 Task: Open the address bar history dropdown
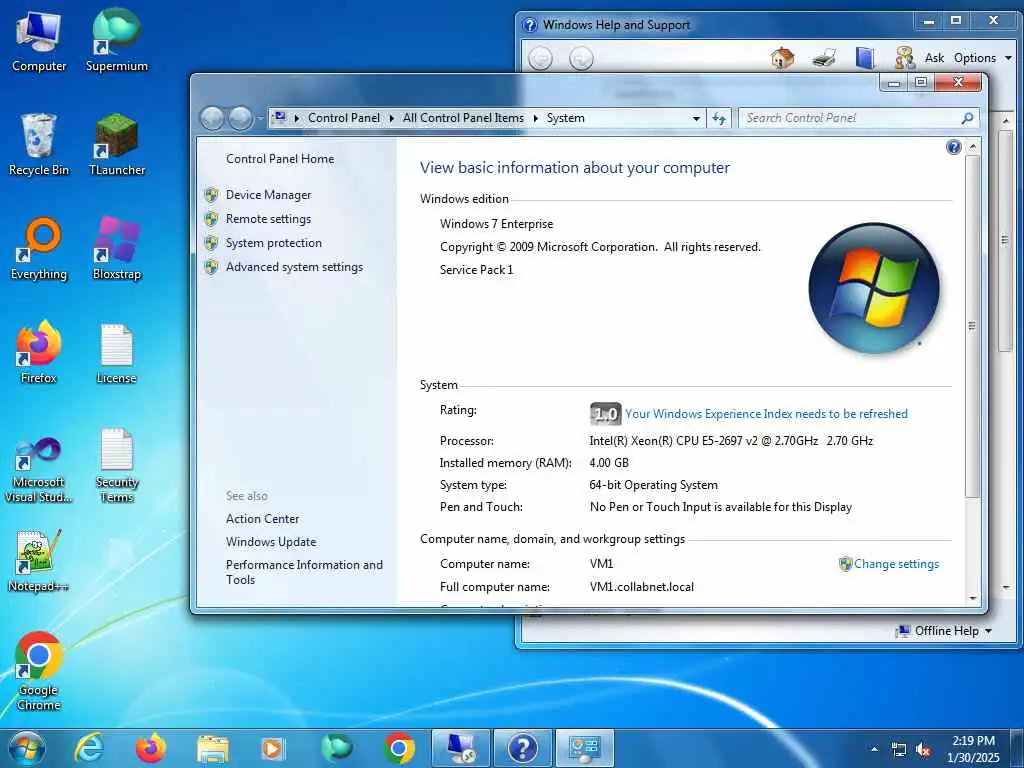[x=696, y=118]
